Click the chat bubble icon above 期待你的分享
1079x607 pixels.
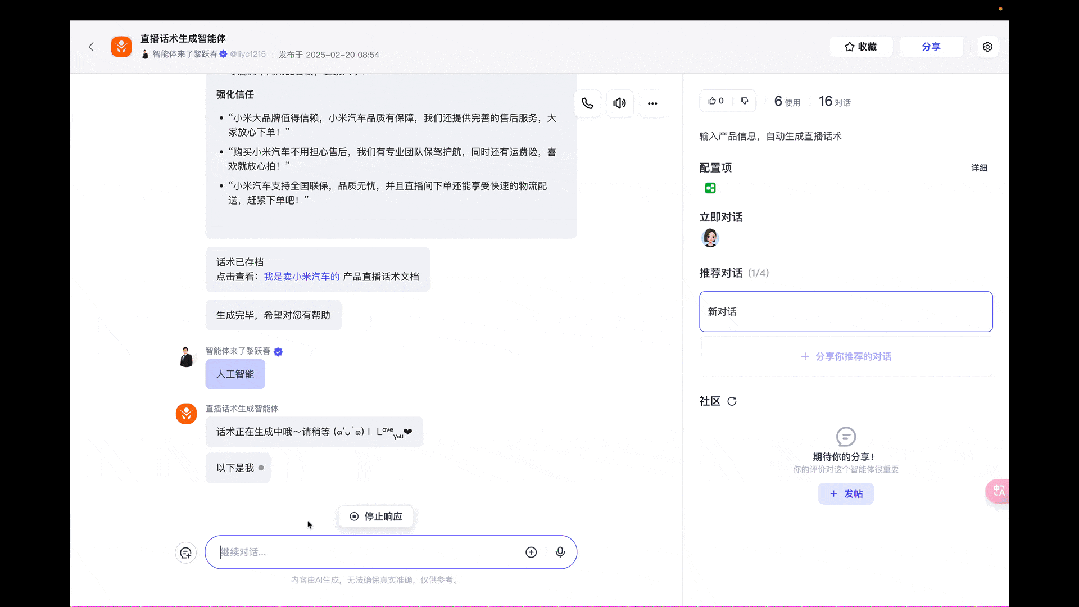point(846,436)
